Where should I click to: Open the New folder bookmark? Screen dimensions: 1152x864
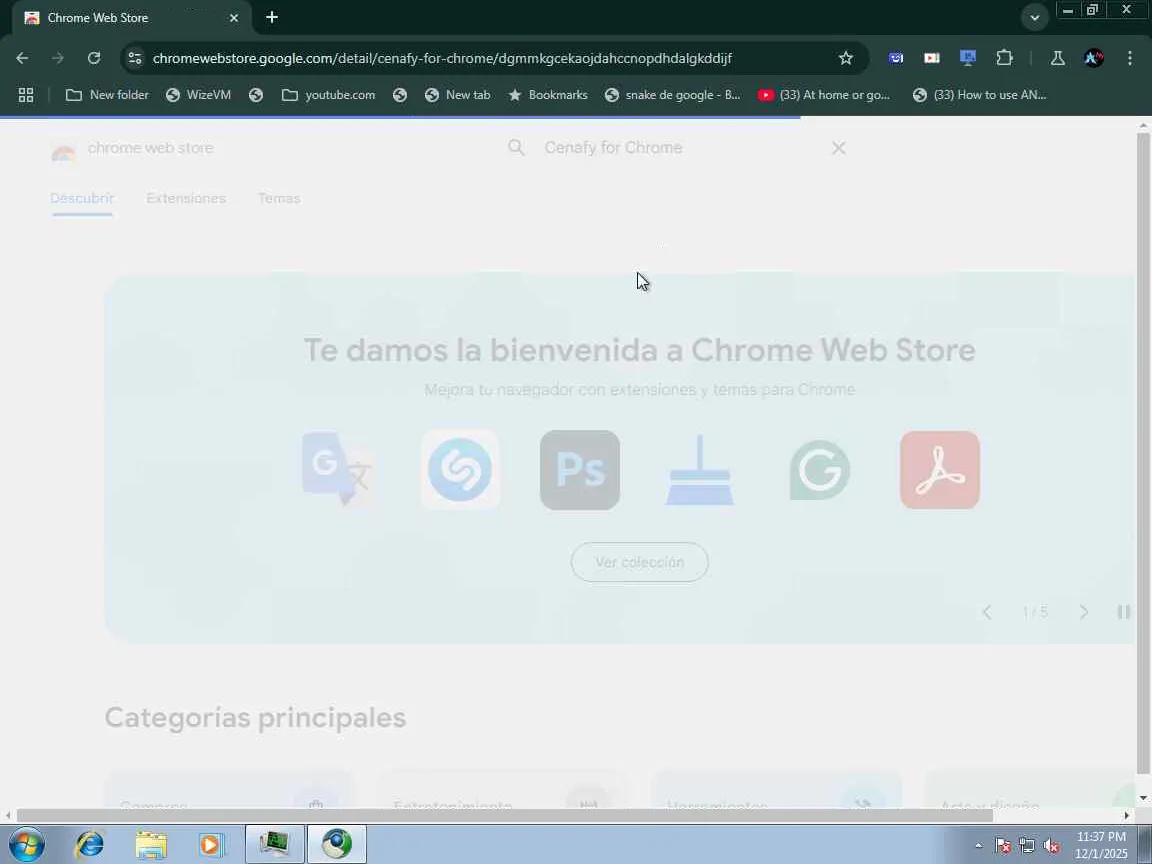pyautogui.click(x=107, y=95)
